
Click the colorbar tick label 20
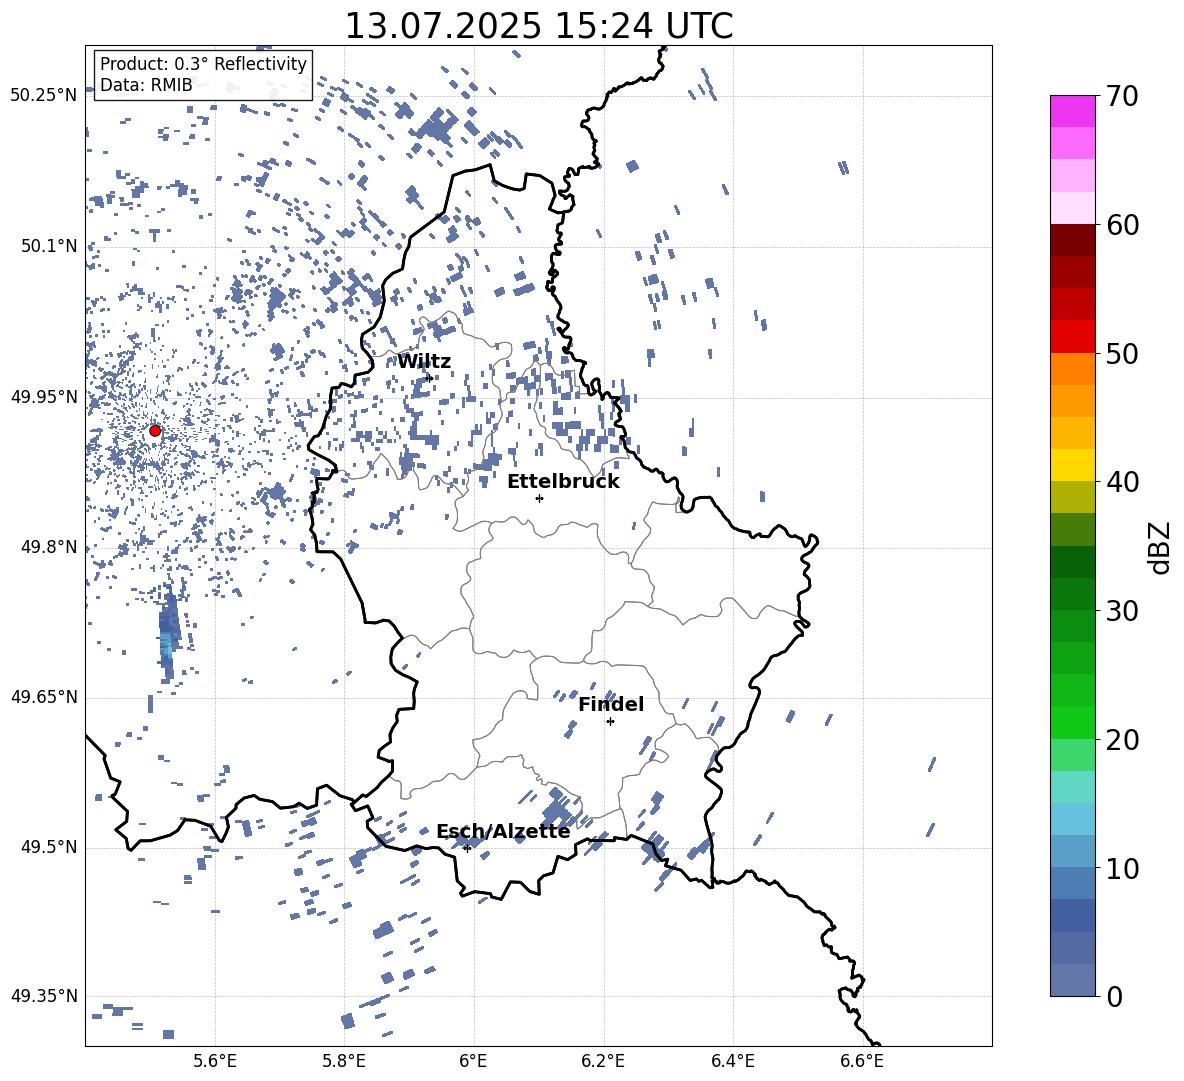pyautogui.click(x=1122, y=740)
